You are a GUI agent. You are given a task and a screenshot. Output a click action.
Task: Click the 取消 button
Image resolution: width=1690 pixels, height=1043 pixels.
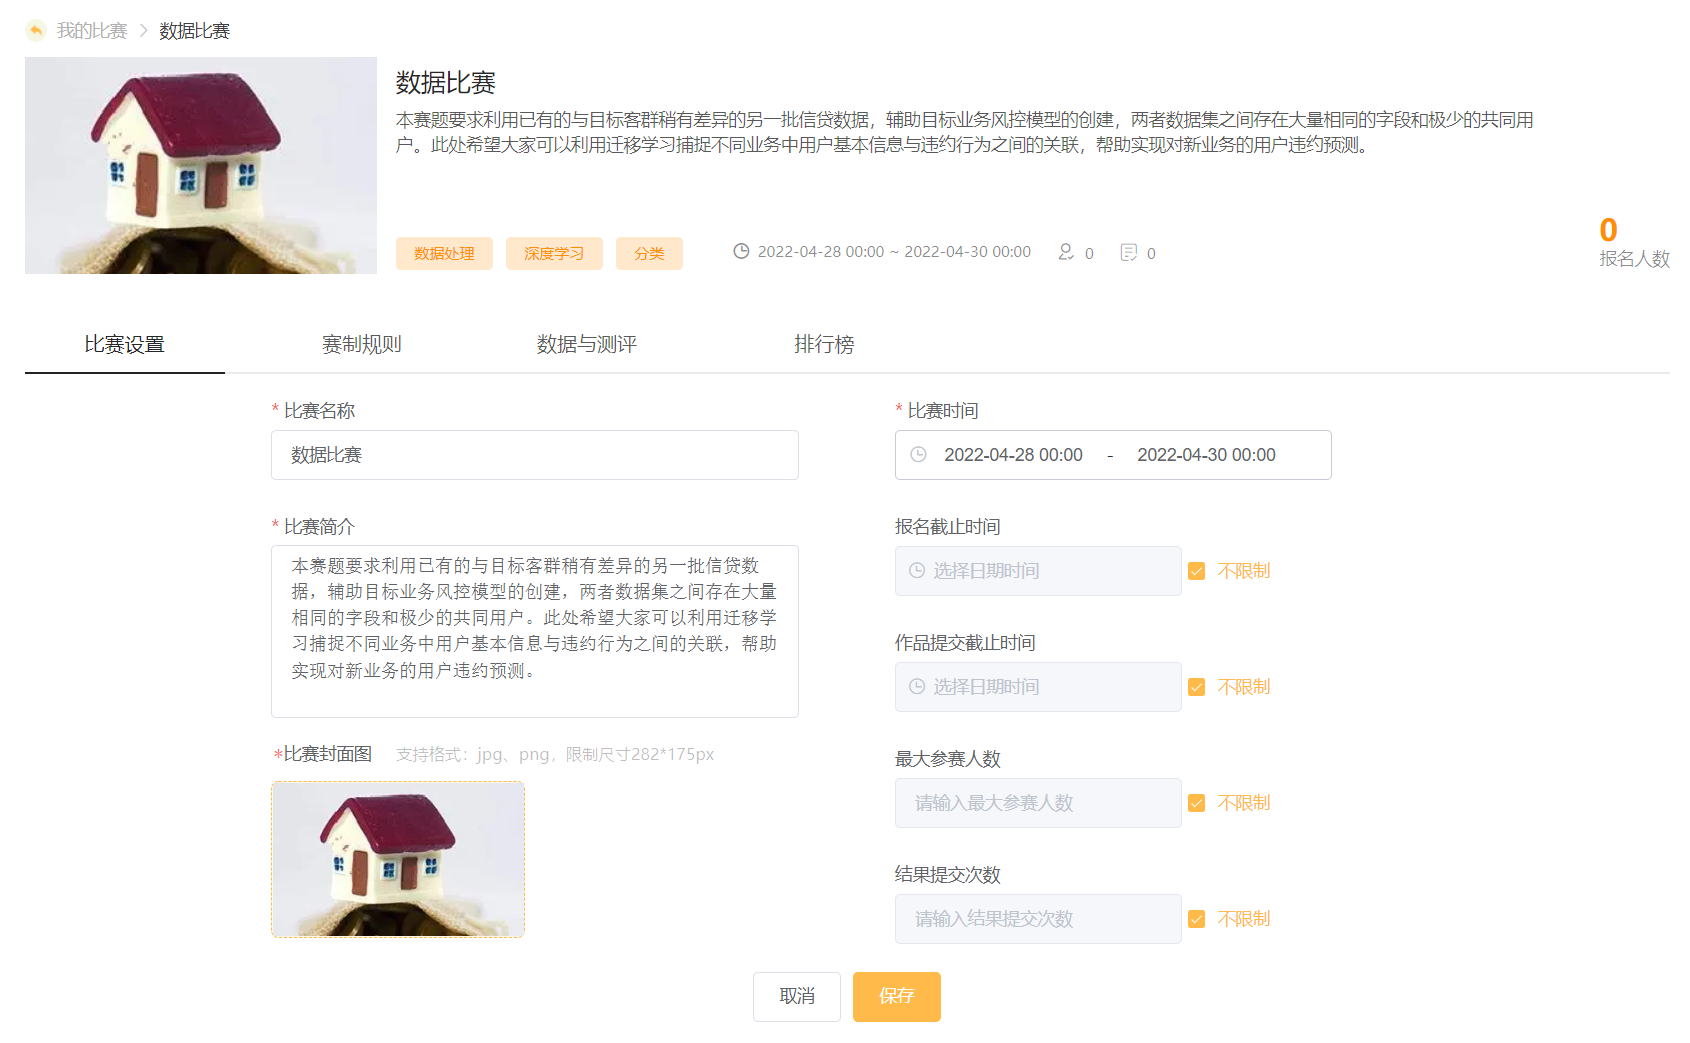click(796, 996)
